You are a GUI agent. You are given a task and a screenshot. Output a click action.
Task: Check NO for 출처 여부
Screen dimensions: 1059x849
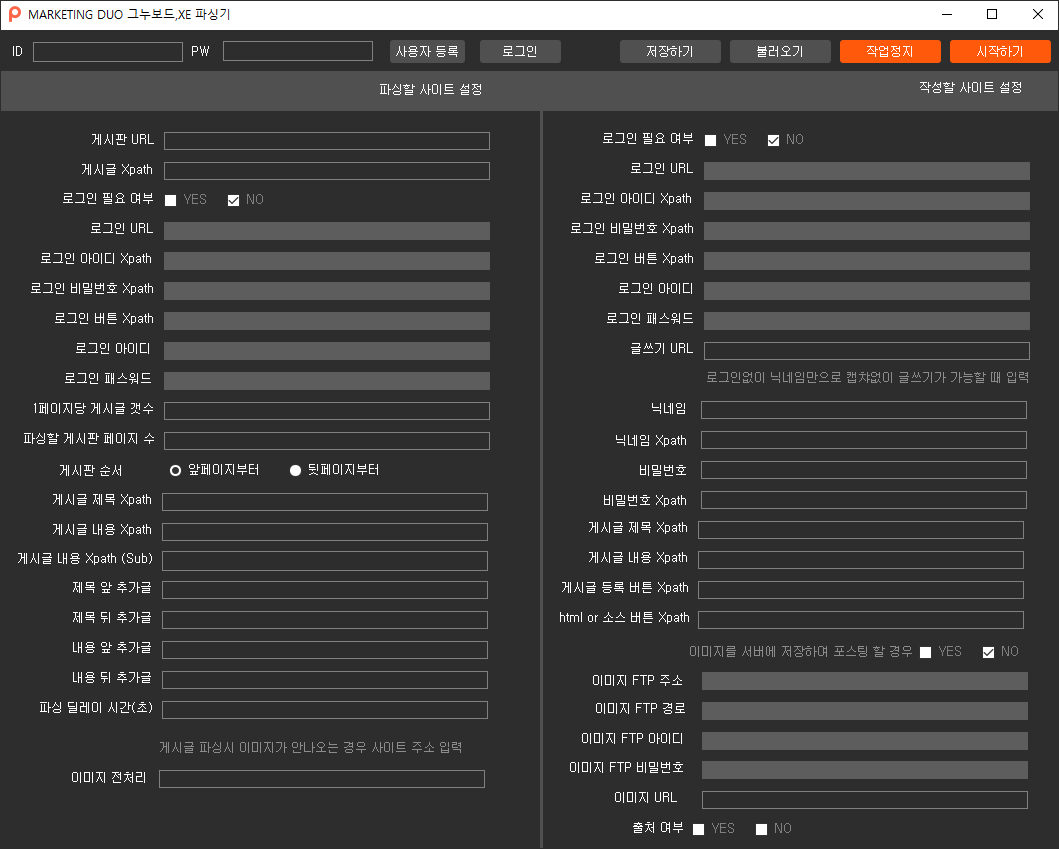click(761, 829)
